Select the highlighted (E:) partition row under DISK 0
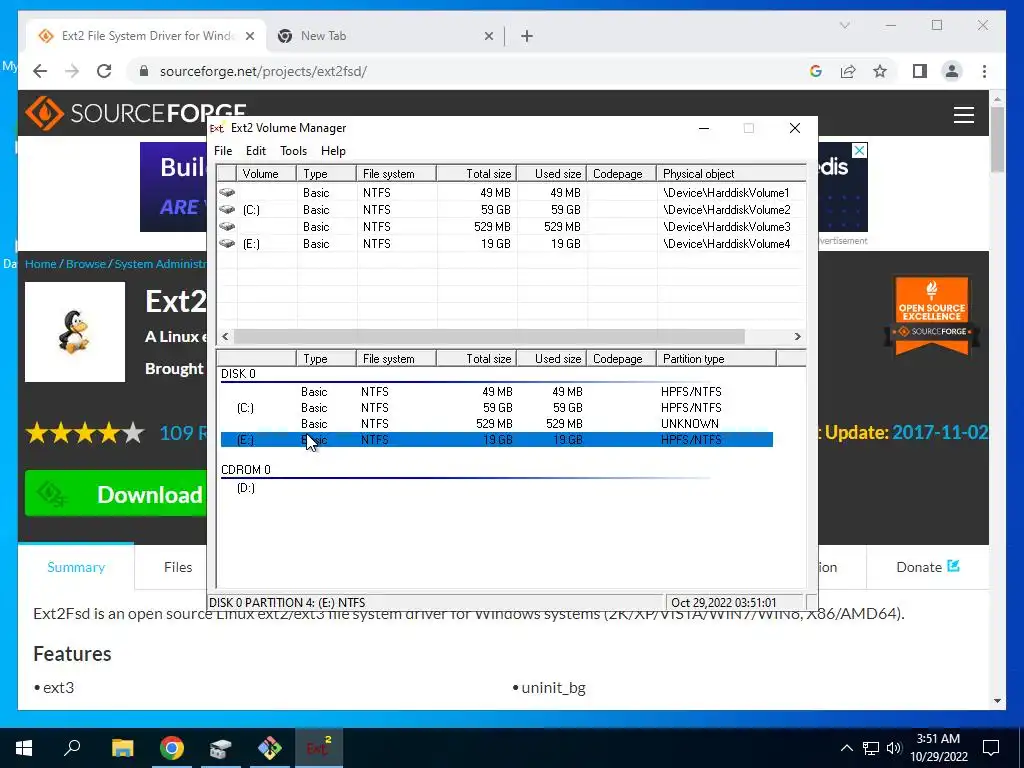This screenshot has width=1024, height=768. coord(496,440)
